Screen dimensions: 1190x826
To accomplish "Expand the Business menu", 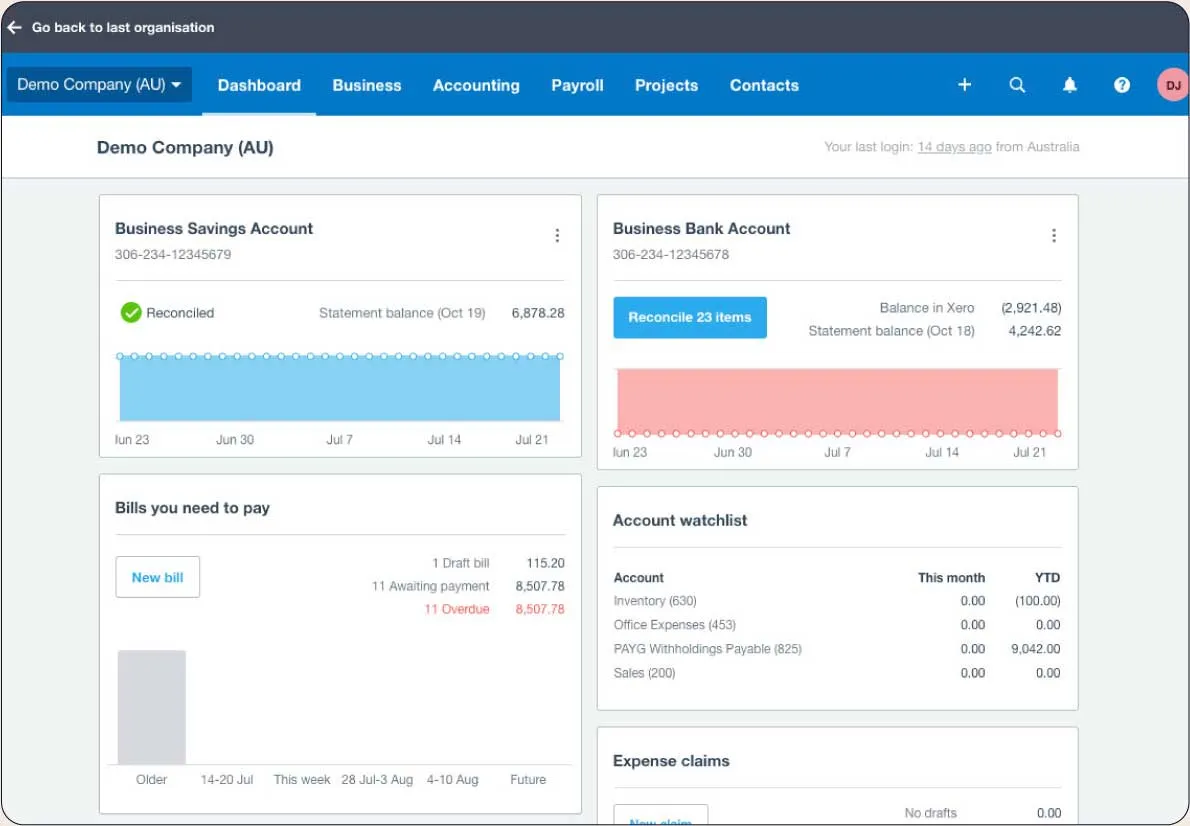I will (x=366, y=85).
